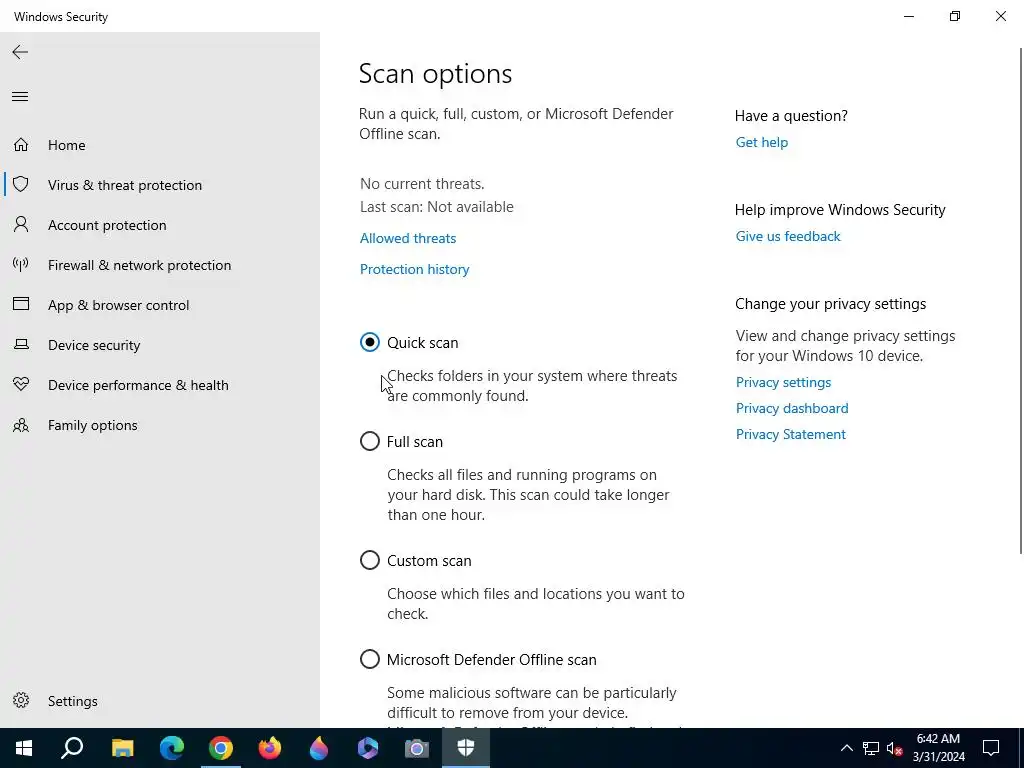
Task: Click the Windows Security taskbar shield icon
Action: (466, 748)
